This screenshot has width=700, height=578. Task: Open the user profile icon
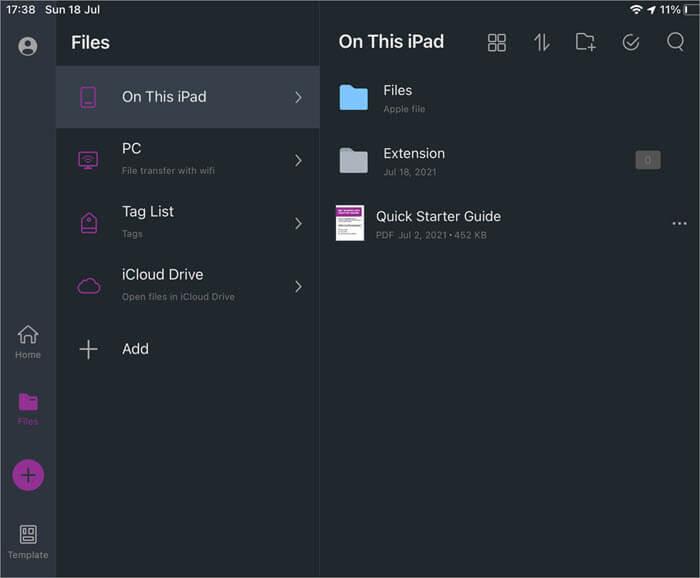tap(28, 46)
